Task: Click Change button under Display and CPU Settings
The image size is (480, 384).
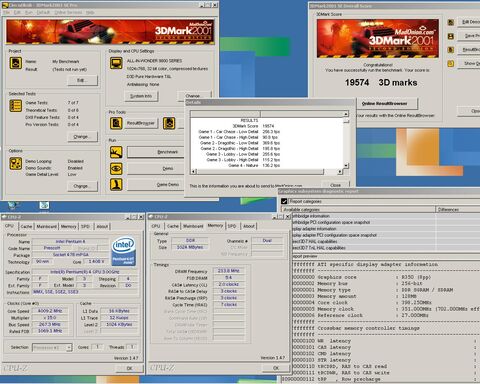Action: [194, 95]
